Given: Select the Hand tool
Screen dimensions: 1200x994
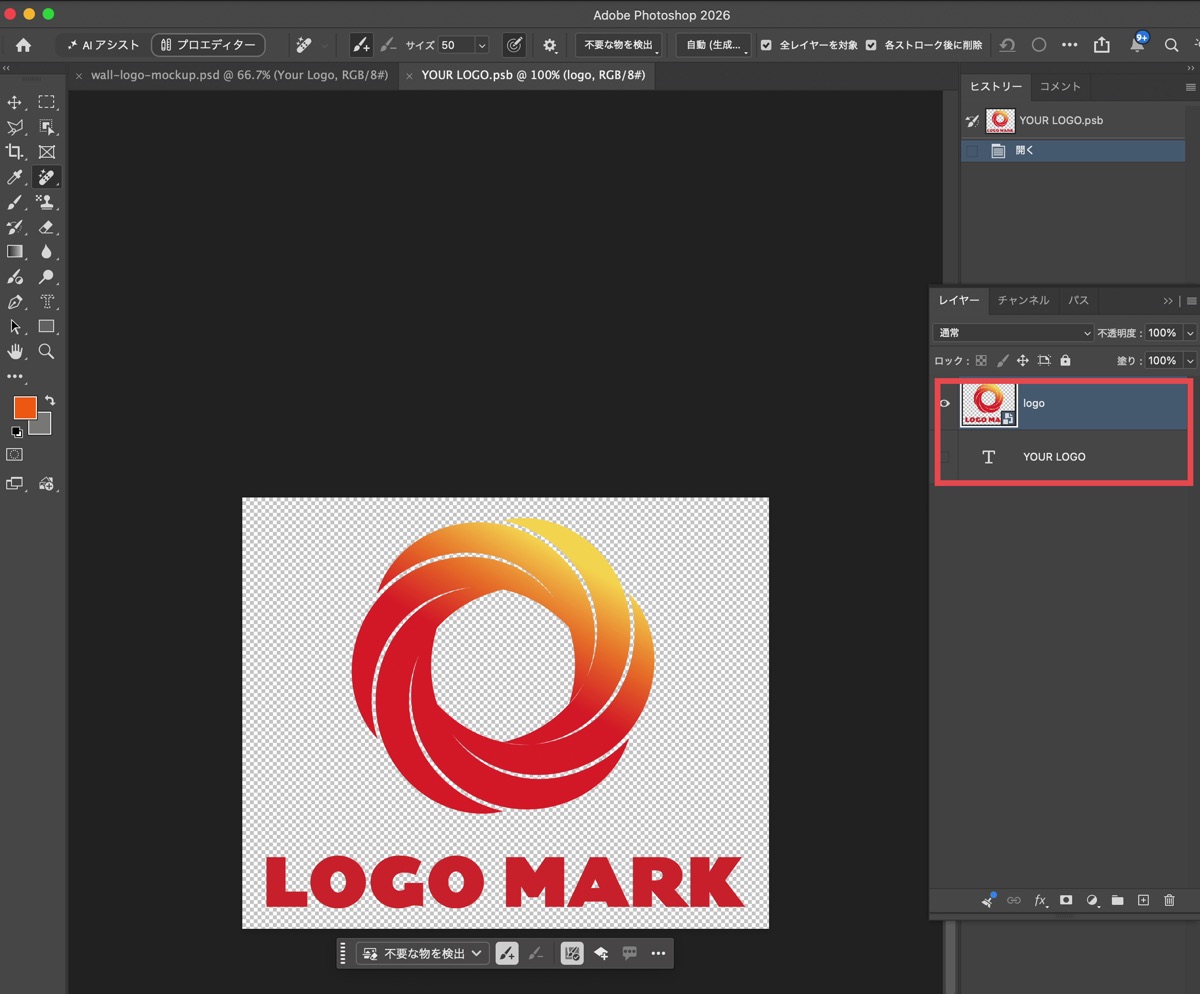Looking at the screenshot, I should [x=15, y=351].
